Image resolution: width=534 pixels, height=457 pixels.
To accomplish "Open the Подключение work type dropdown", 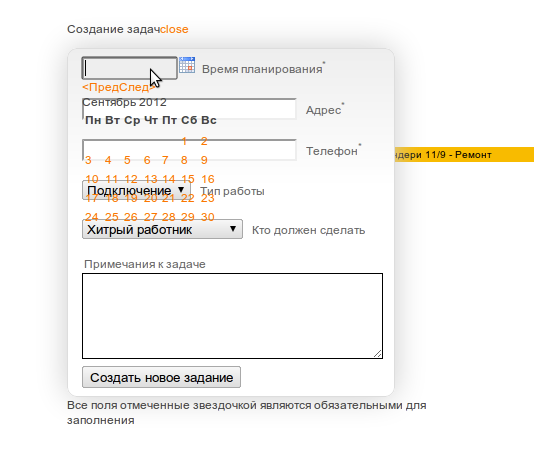I will pyautogui.click(x=136, y=190).
